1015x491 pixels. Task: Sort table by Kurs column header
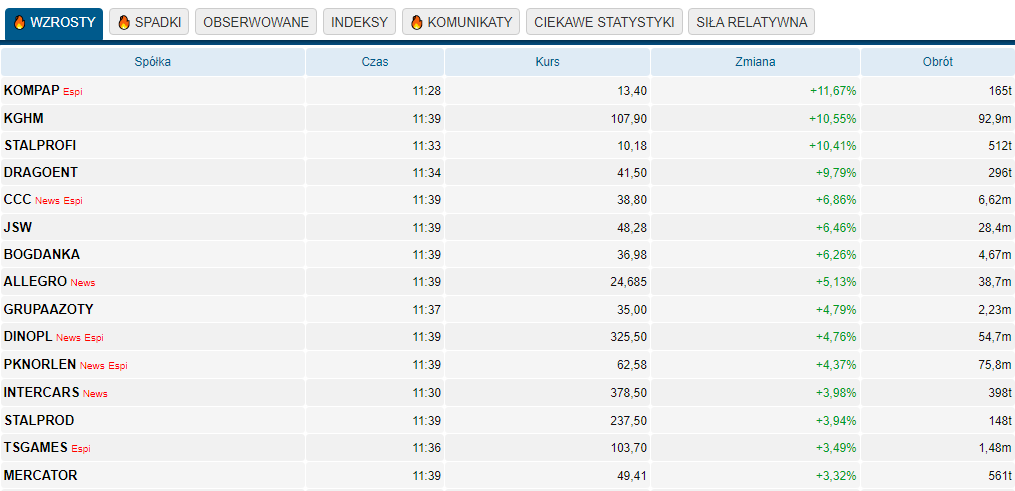tap(548, 62)
